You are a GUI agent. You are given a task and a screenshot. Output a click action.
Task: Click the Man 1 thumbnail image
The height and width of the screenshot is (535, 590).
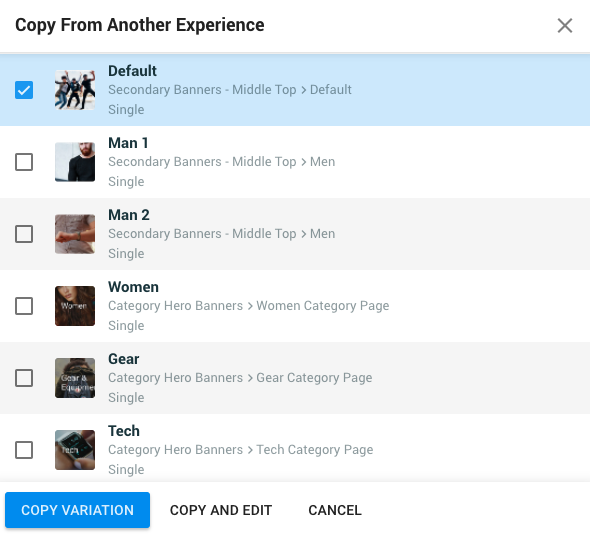[75, 162]
